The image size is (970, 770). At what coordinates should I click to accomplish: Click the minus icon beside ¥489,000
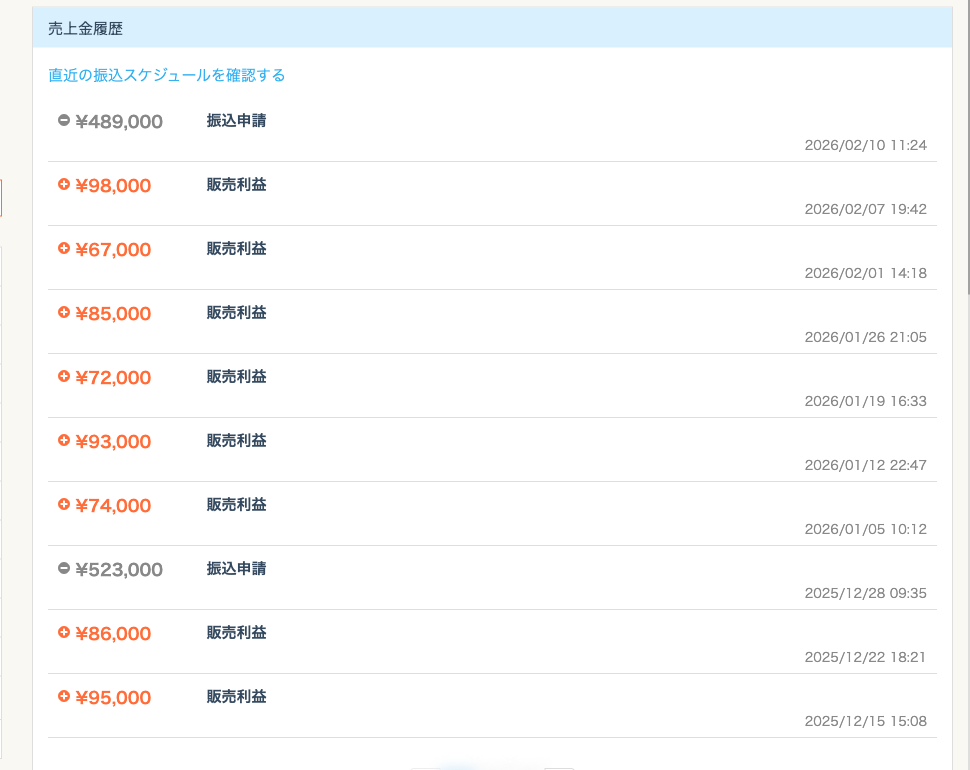(64, 121)
